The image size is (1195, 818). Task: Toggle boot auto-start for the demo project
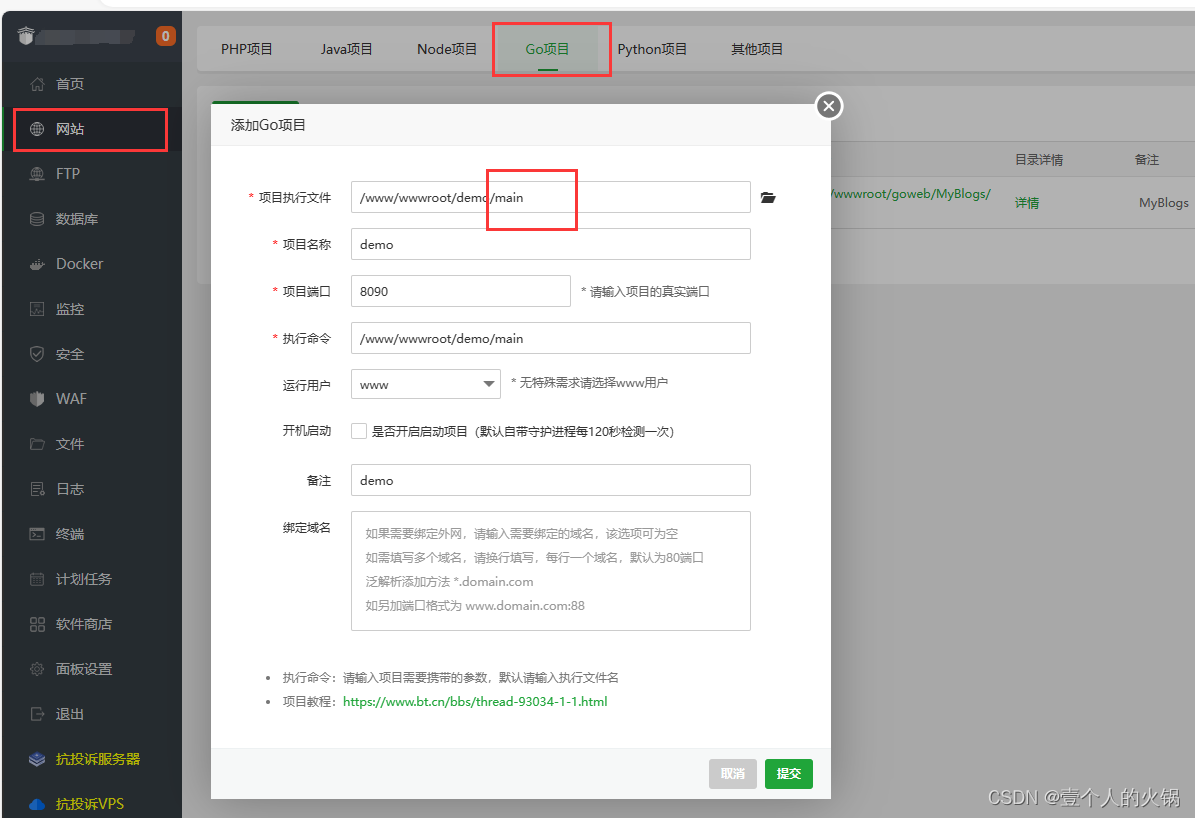click(358, 430)
